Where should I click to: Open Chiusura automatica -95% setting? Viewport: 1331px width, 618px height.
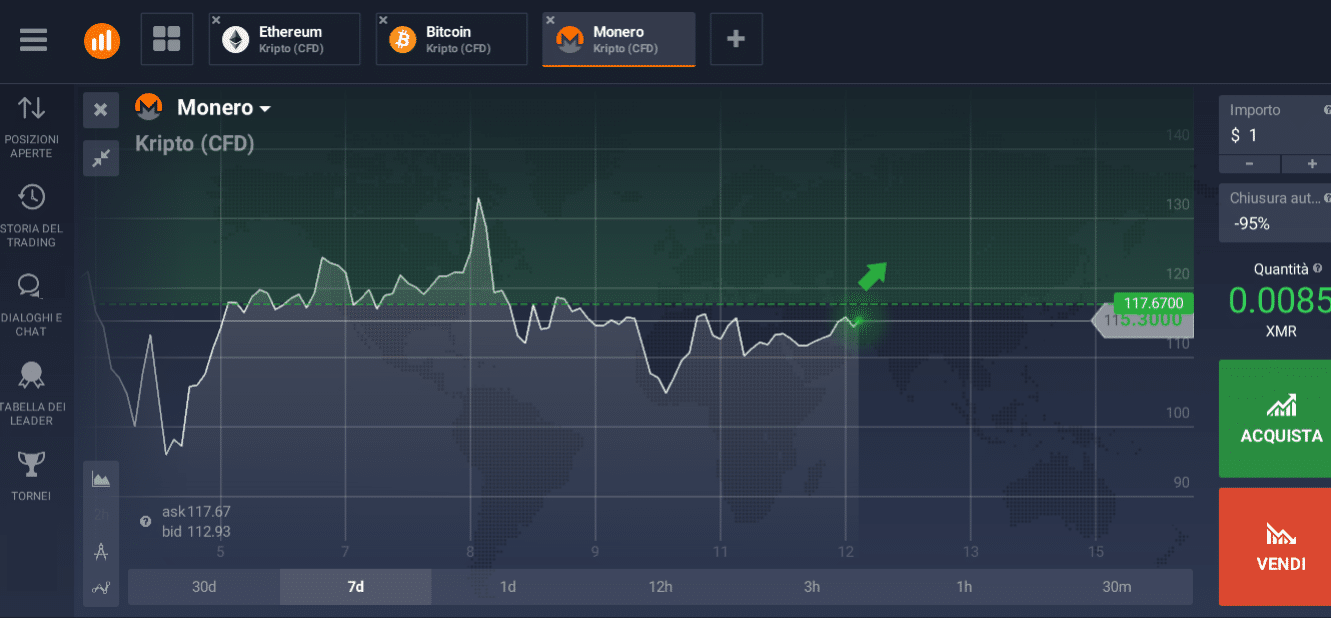1275,212
